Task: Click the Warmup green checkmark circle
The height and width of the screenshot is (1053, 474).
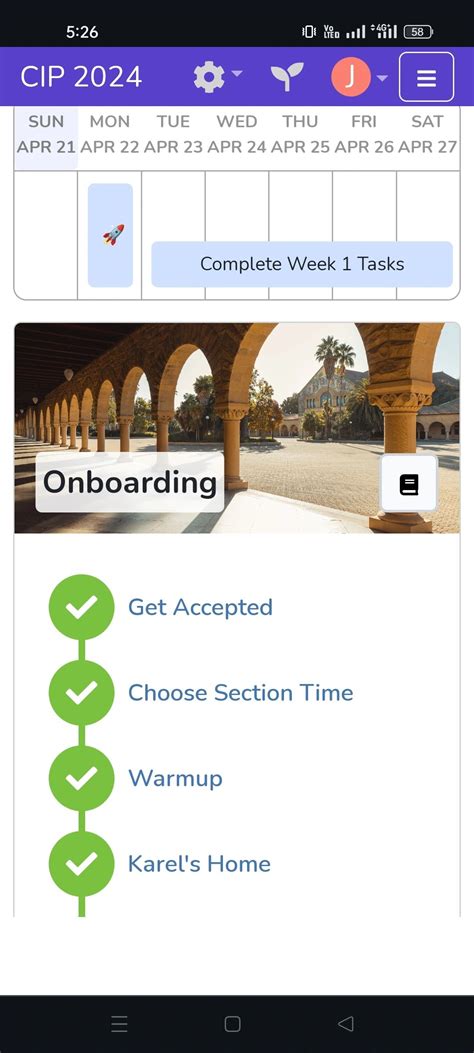Action: 82,778
